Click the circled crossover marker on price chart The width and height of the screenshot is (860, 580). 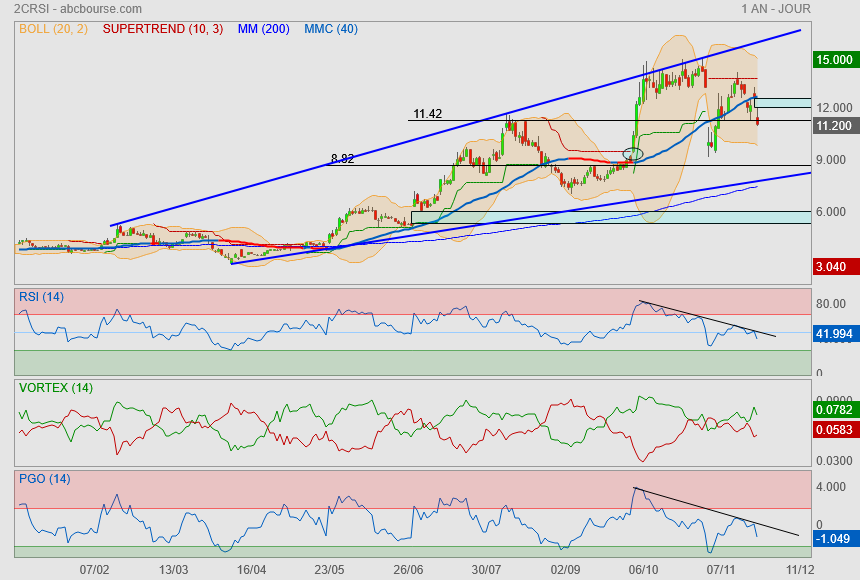[x=632, y=154]
